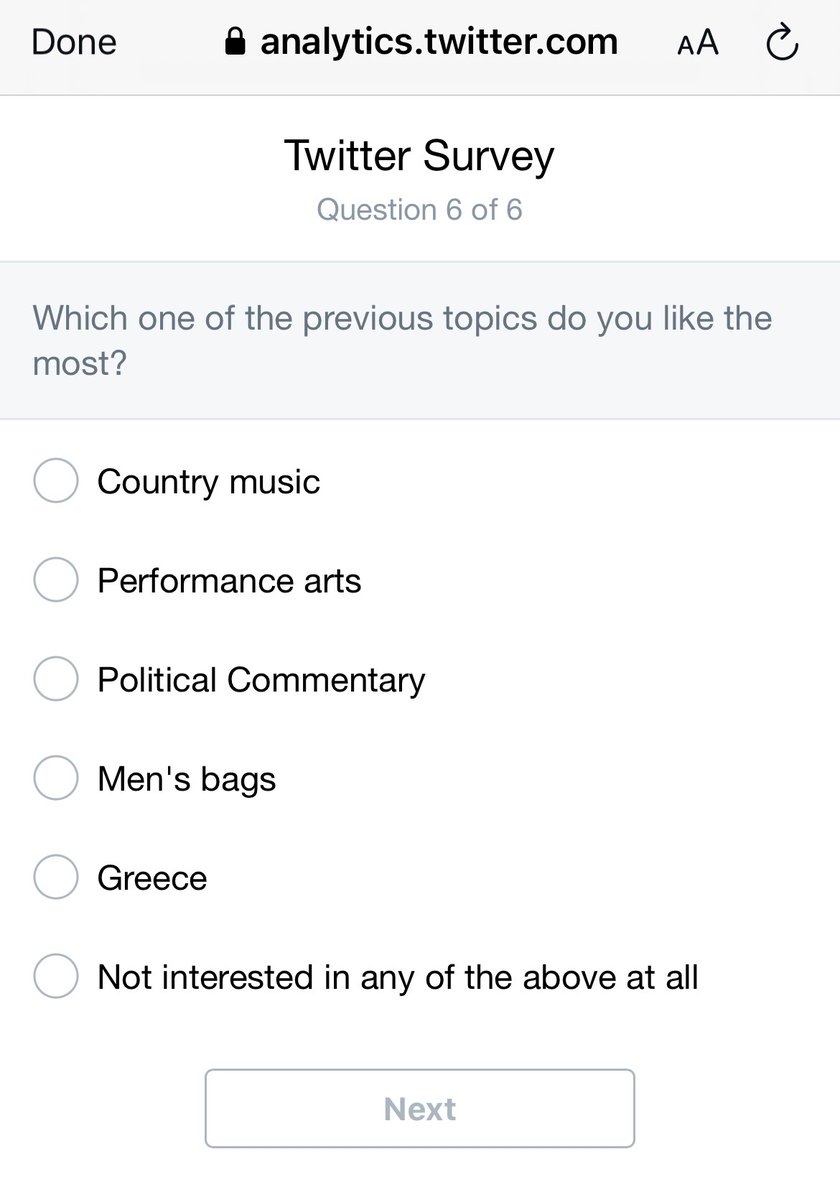Reload the page with the refresh icon
Screen dimensions: 840x1200
click(781, 43)
